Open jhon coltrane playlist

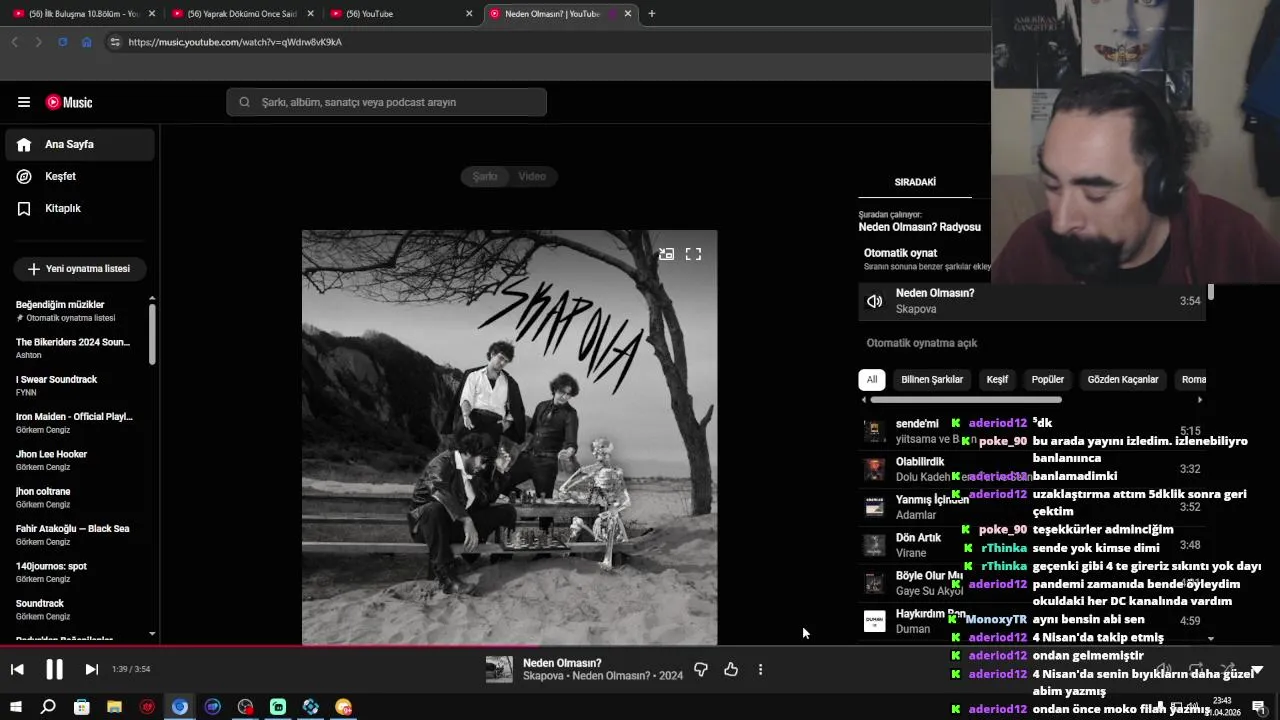(74, 497)
